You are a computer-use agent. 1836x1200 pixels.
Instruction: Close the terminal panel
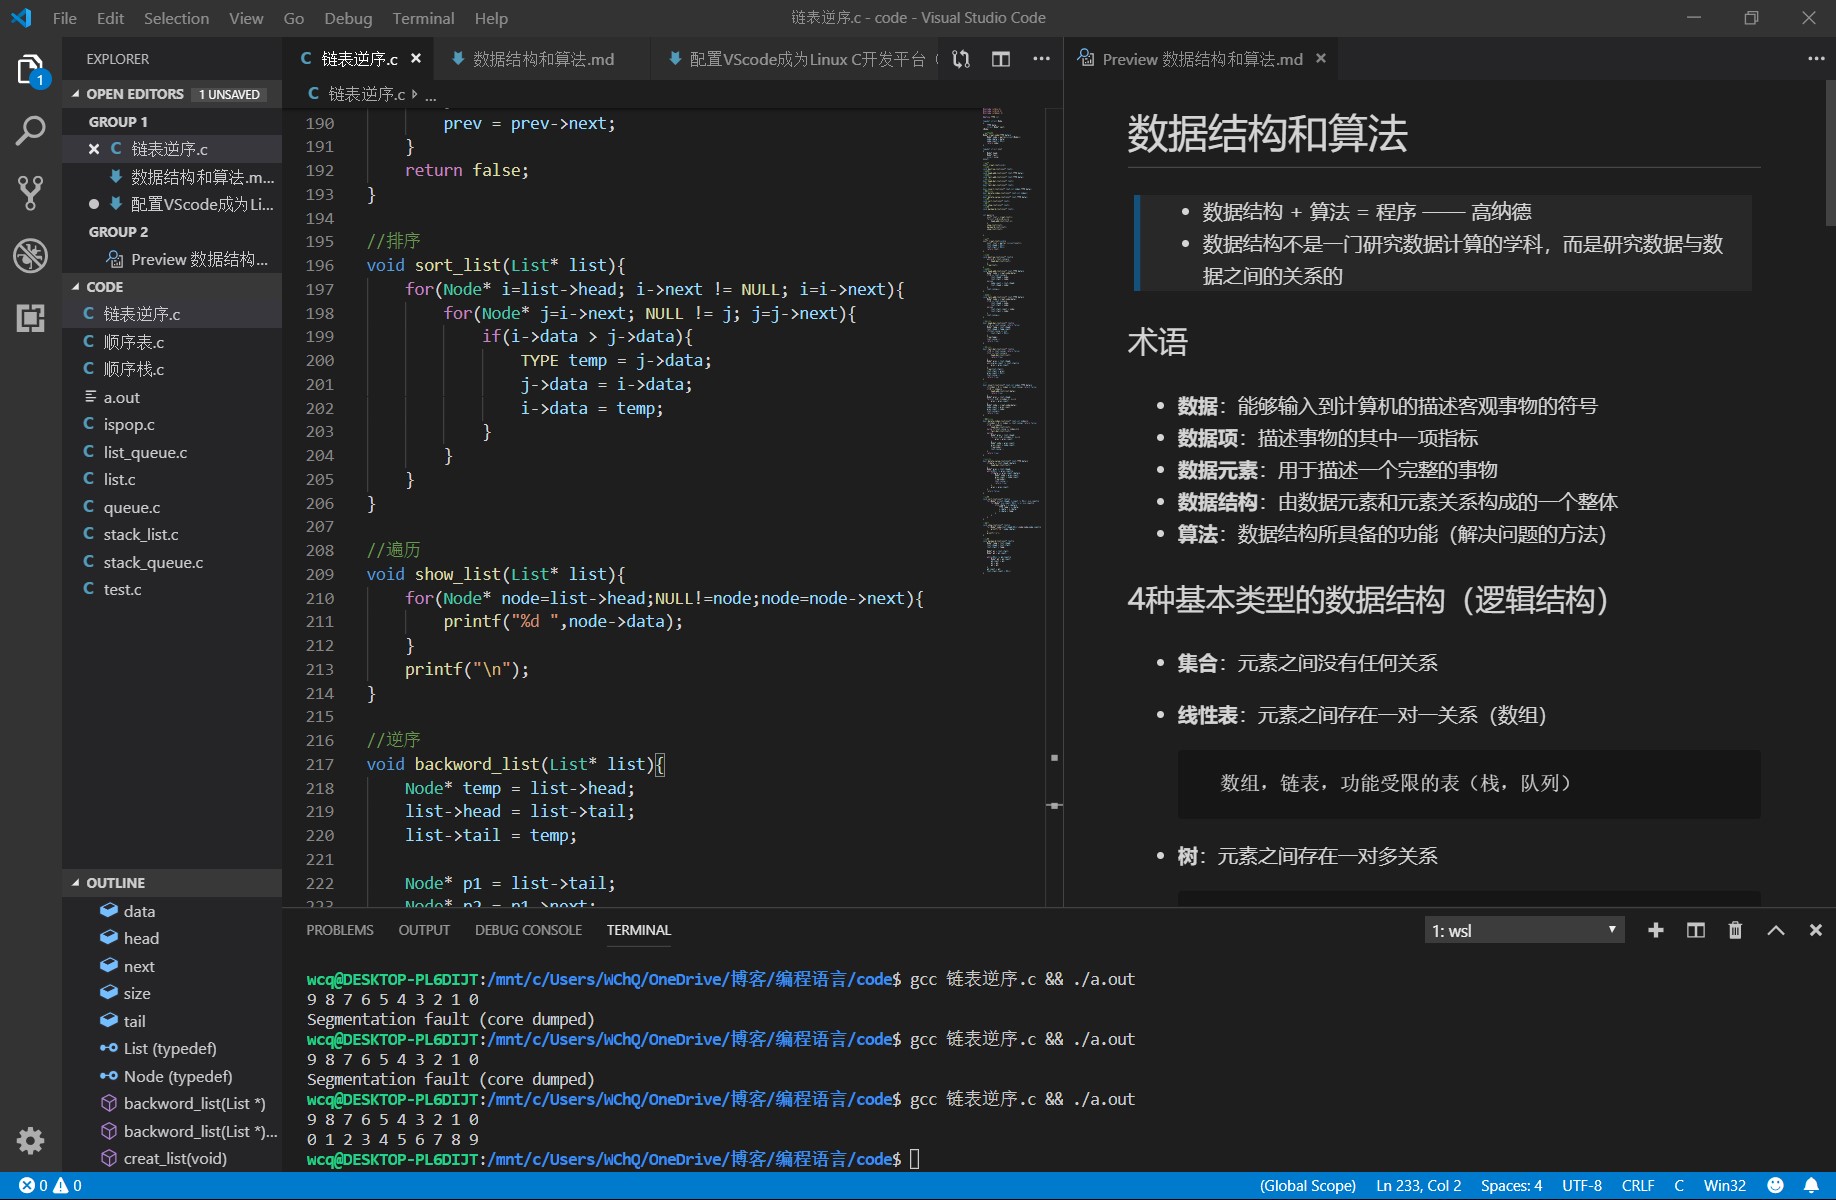click(1816, 930)
